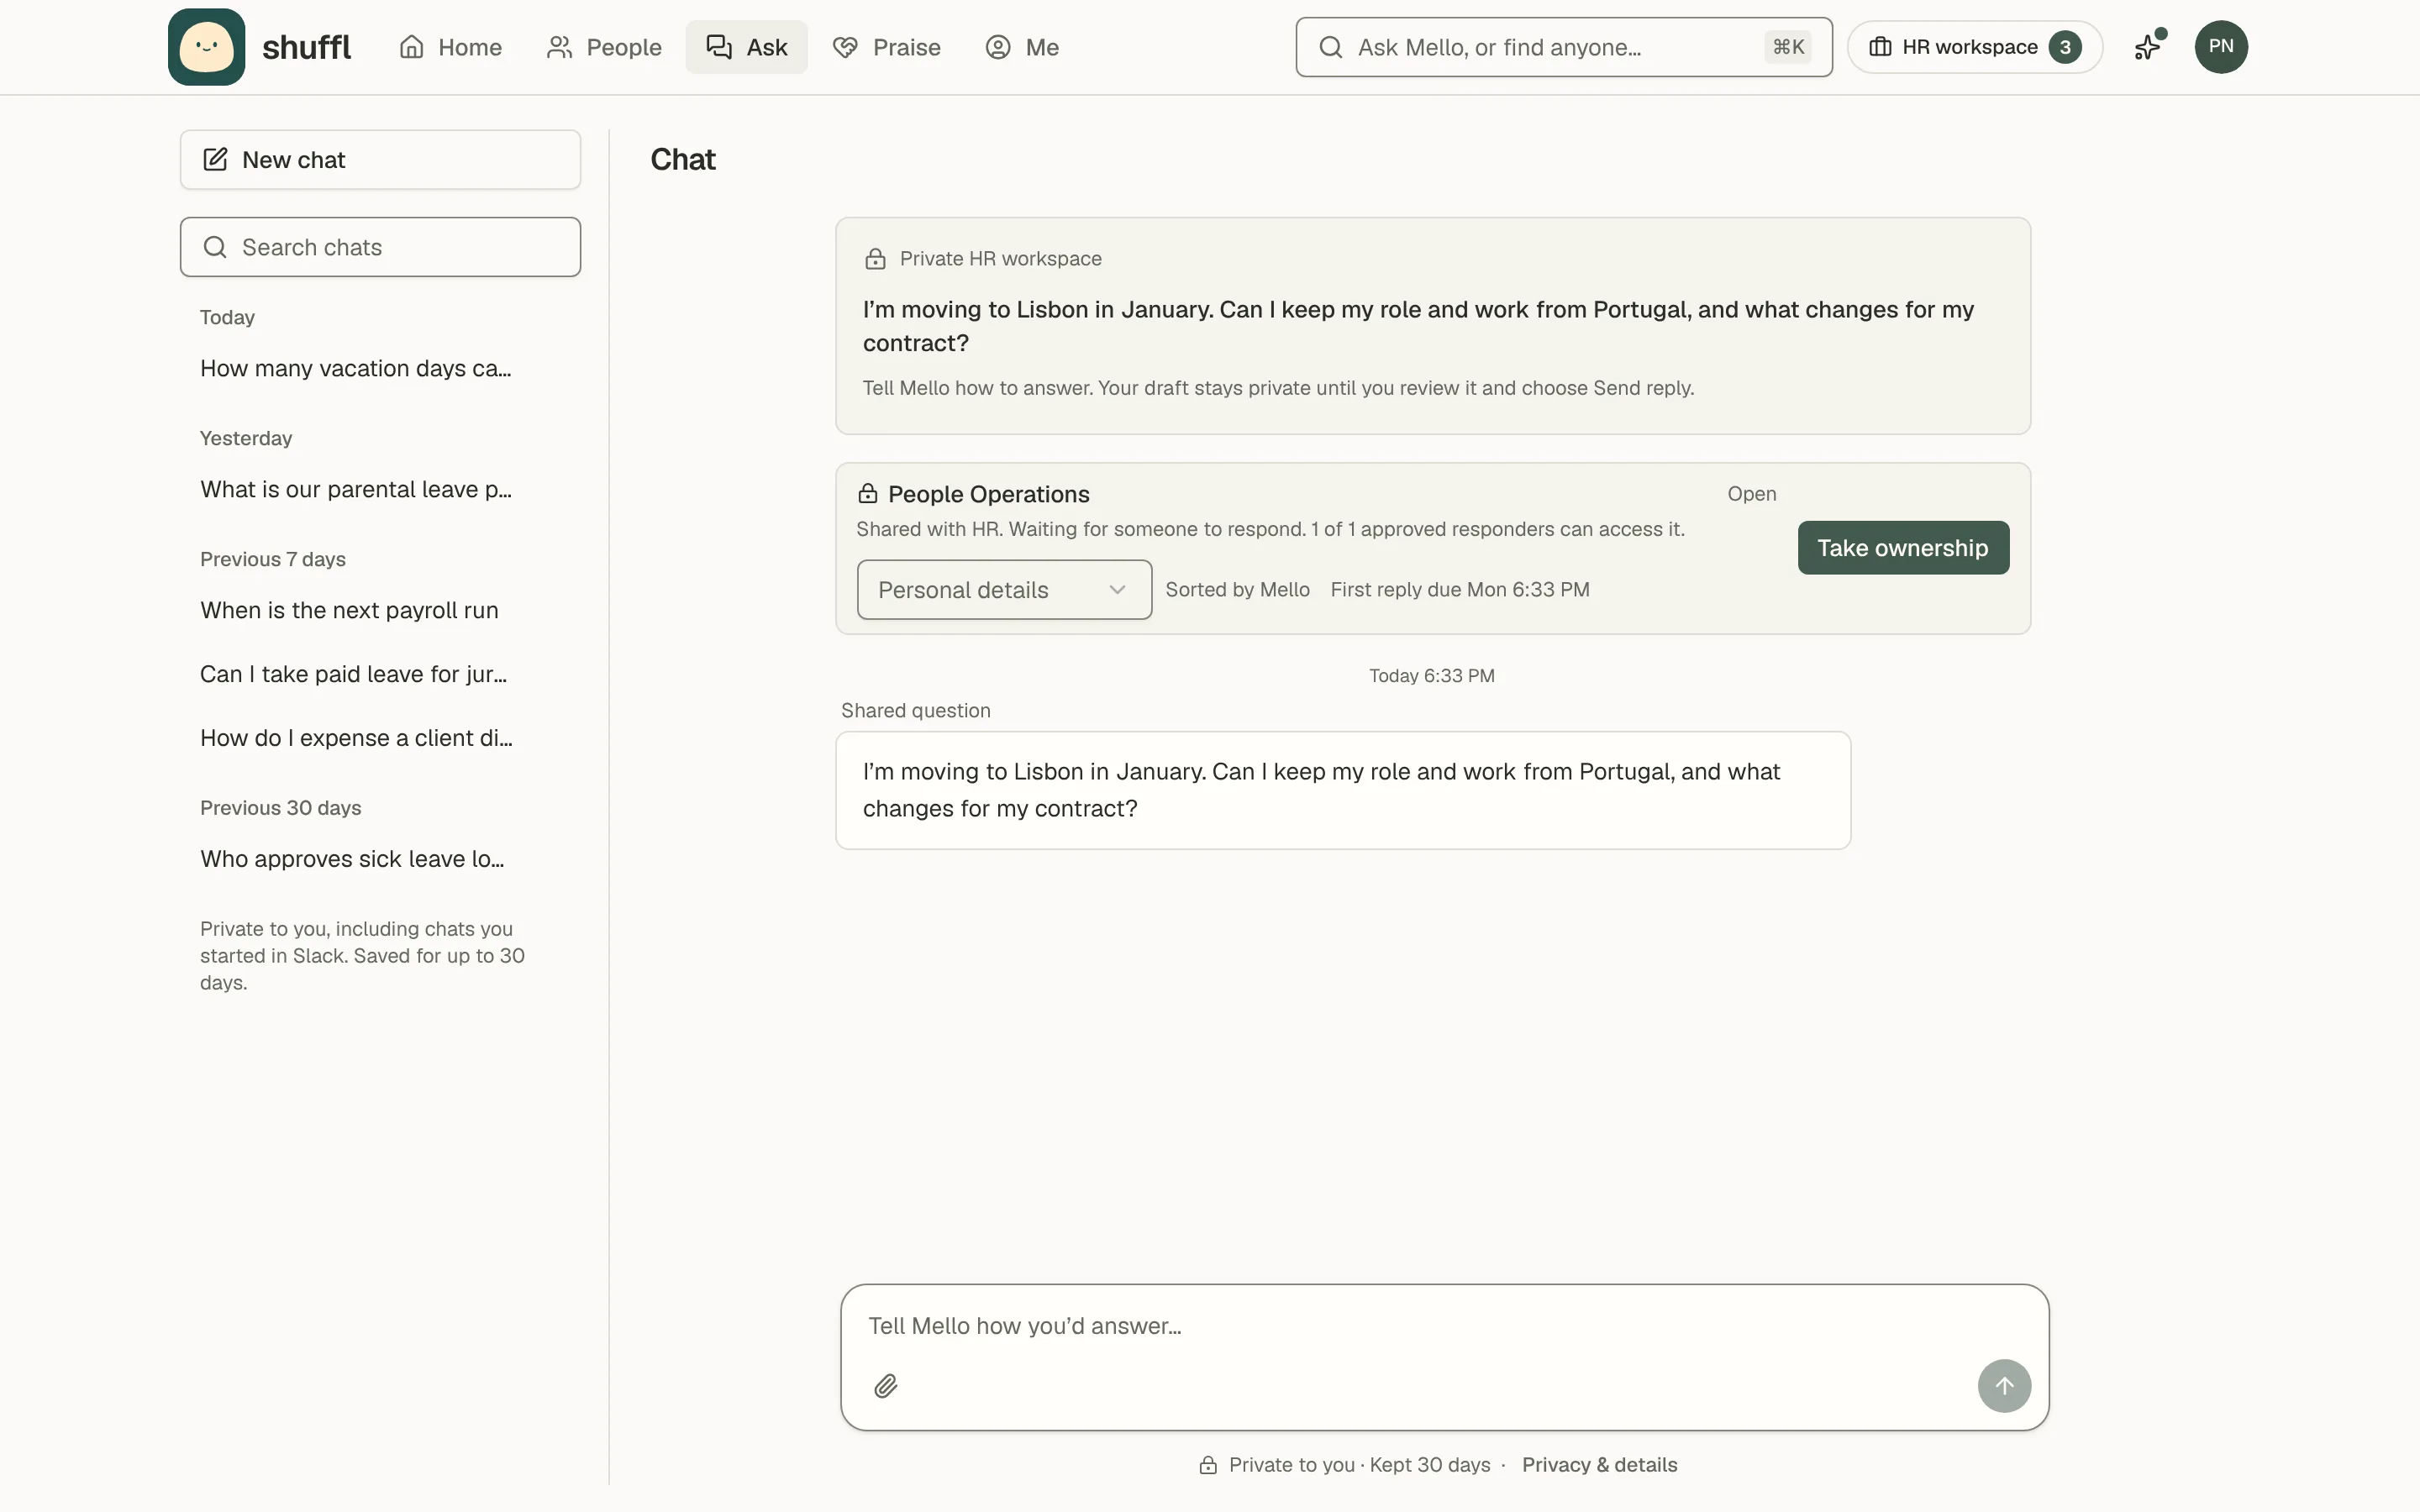2420x1512 pixels.
Task: Open the sparkle notifications icon
Action: click(x=2148, y=47)
